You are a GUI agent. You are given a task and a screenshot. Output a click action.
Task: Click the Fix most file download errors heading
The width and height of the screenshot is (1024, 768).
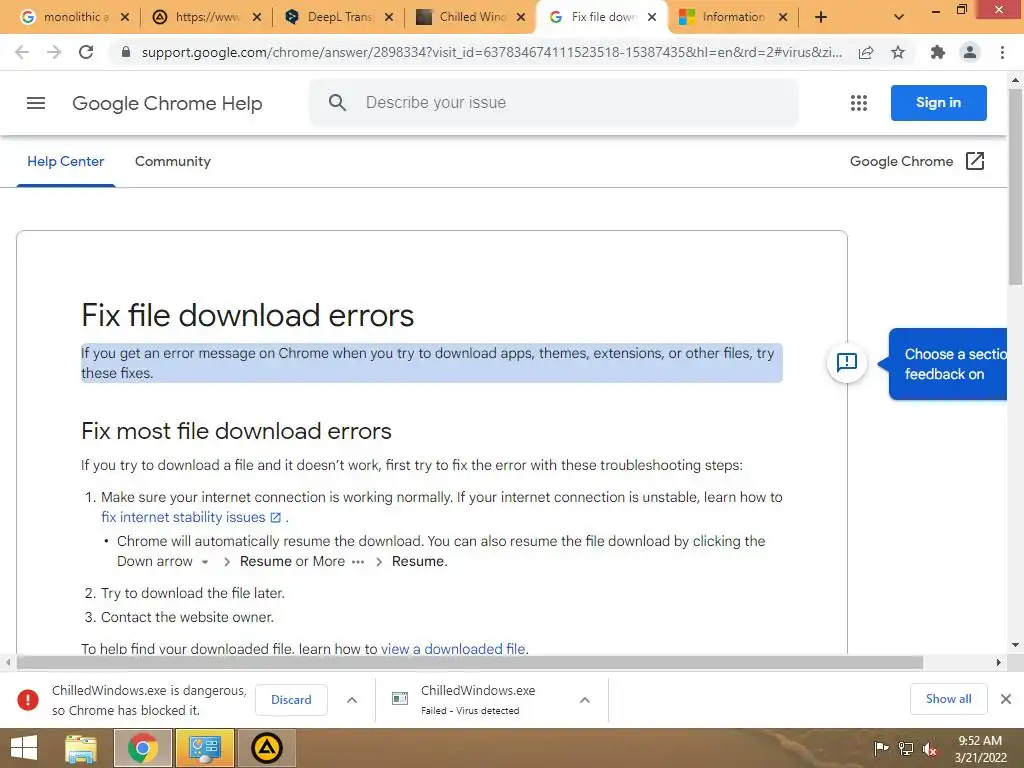pos(236,431)
